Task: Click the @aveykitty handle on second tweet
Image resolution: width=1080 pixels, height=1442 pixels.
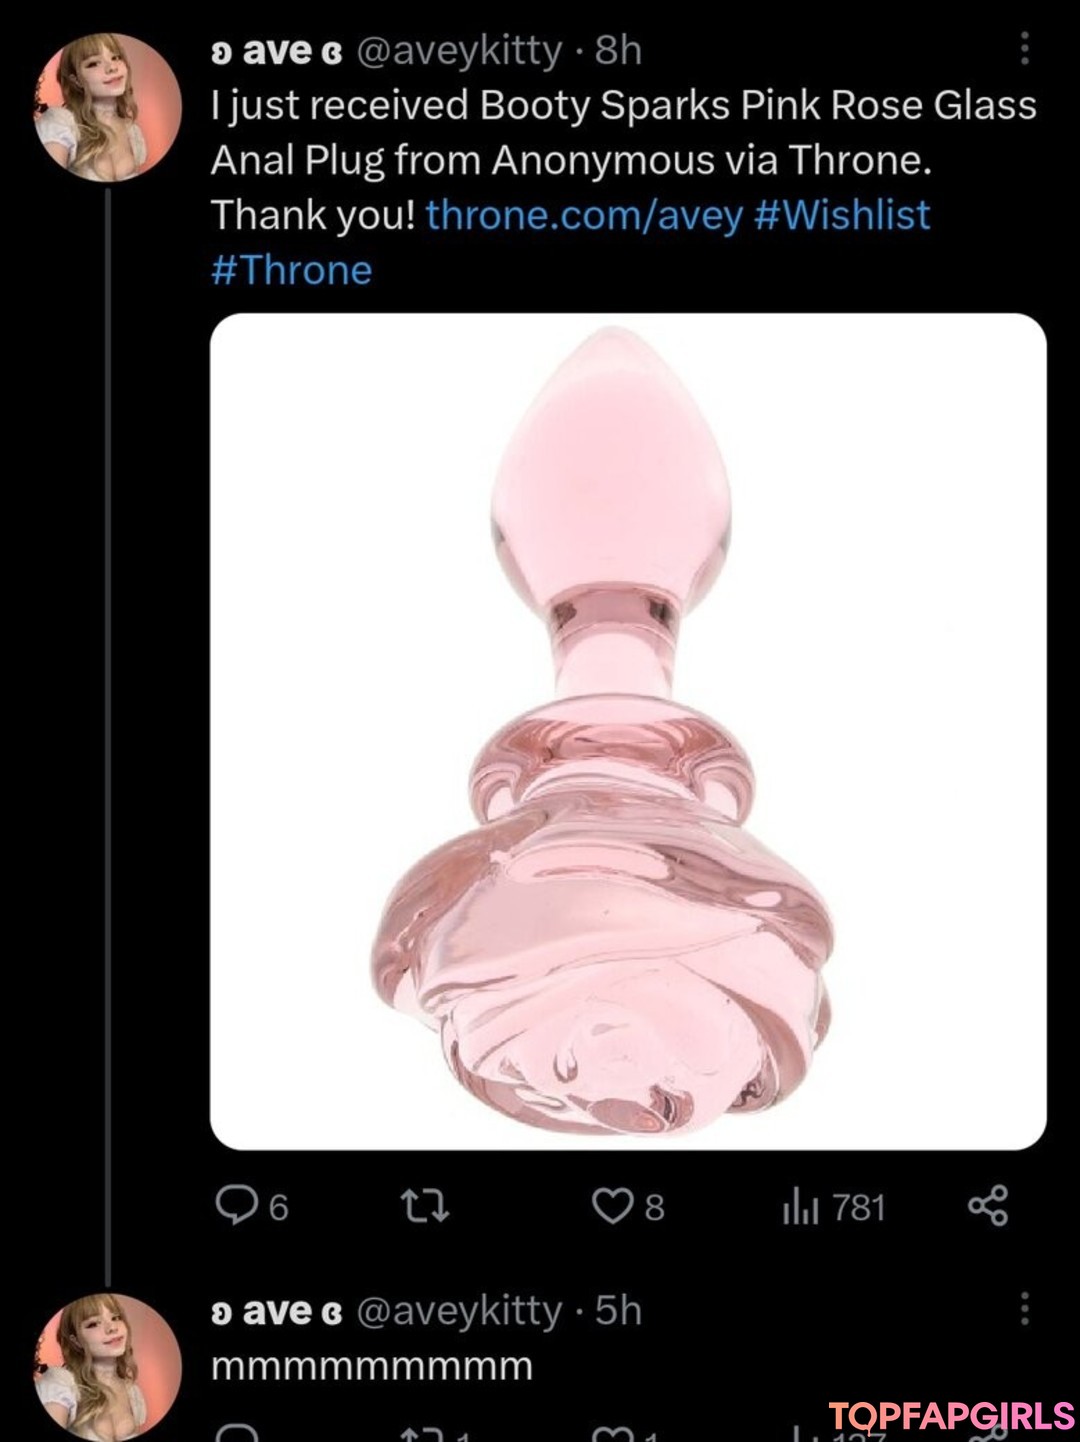Action: point(459,1310)
